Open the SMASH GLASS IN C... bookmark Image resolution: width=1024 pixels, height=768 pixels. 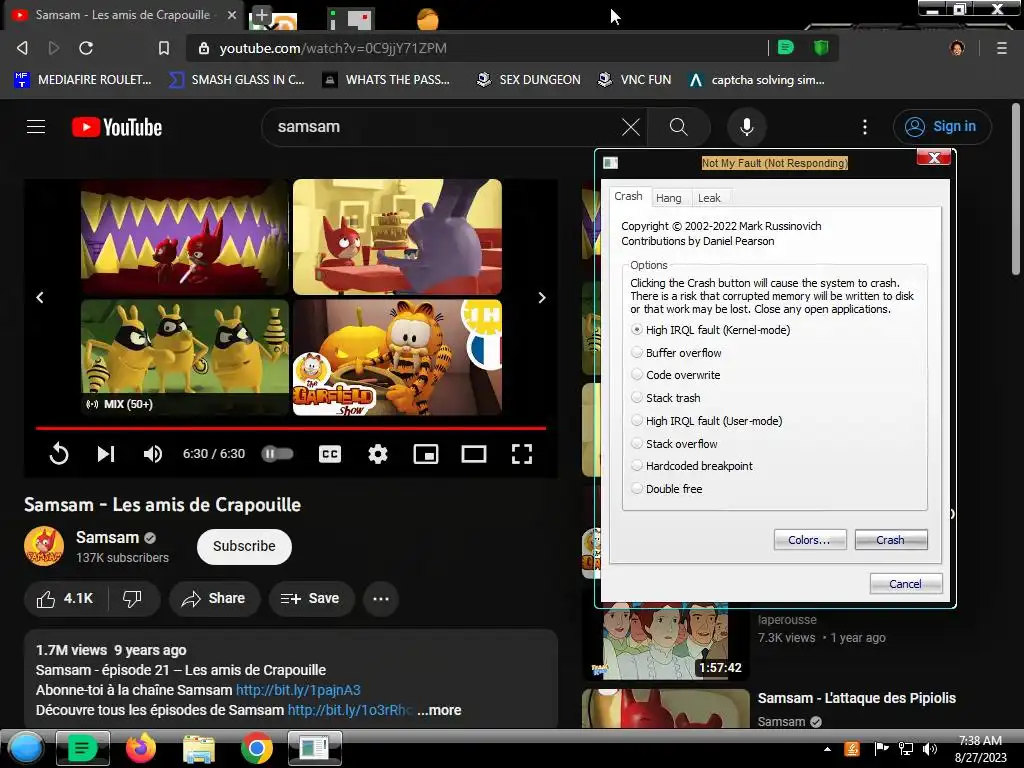(x=236, y=80)
